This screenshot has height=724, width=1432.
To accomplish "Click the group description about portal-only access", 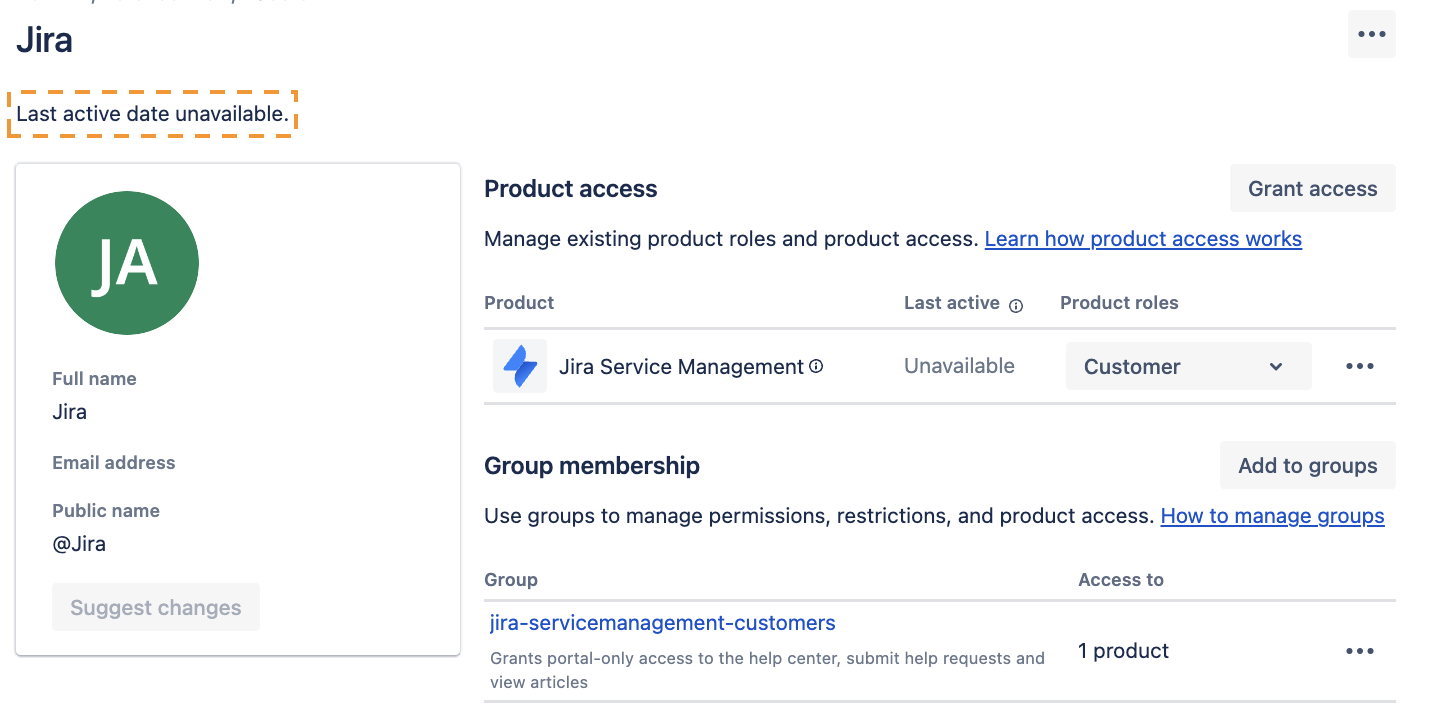I will click(x=767, y=670).
